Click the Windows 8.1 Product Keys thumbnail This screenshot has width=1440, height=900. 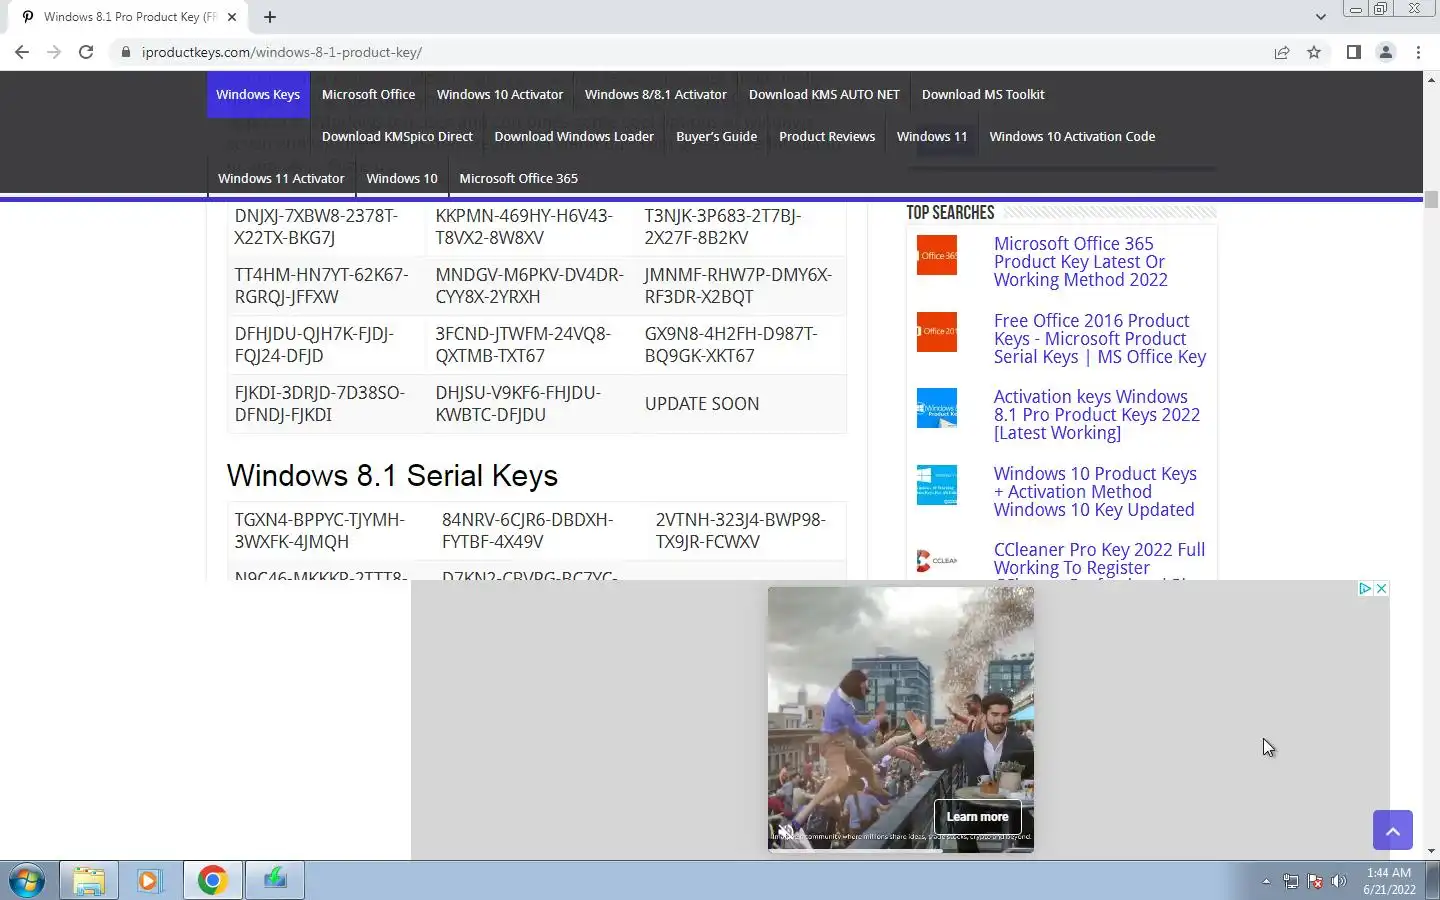point(937,408)
